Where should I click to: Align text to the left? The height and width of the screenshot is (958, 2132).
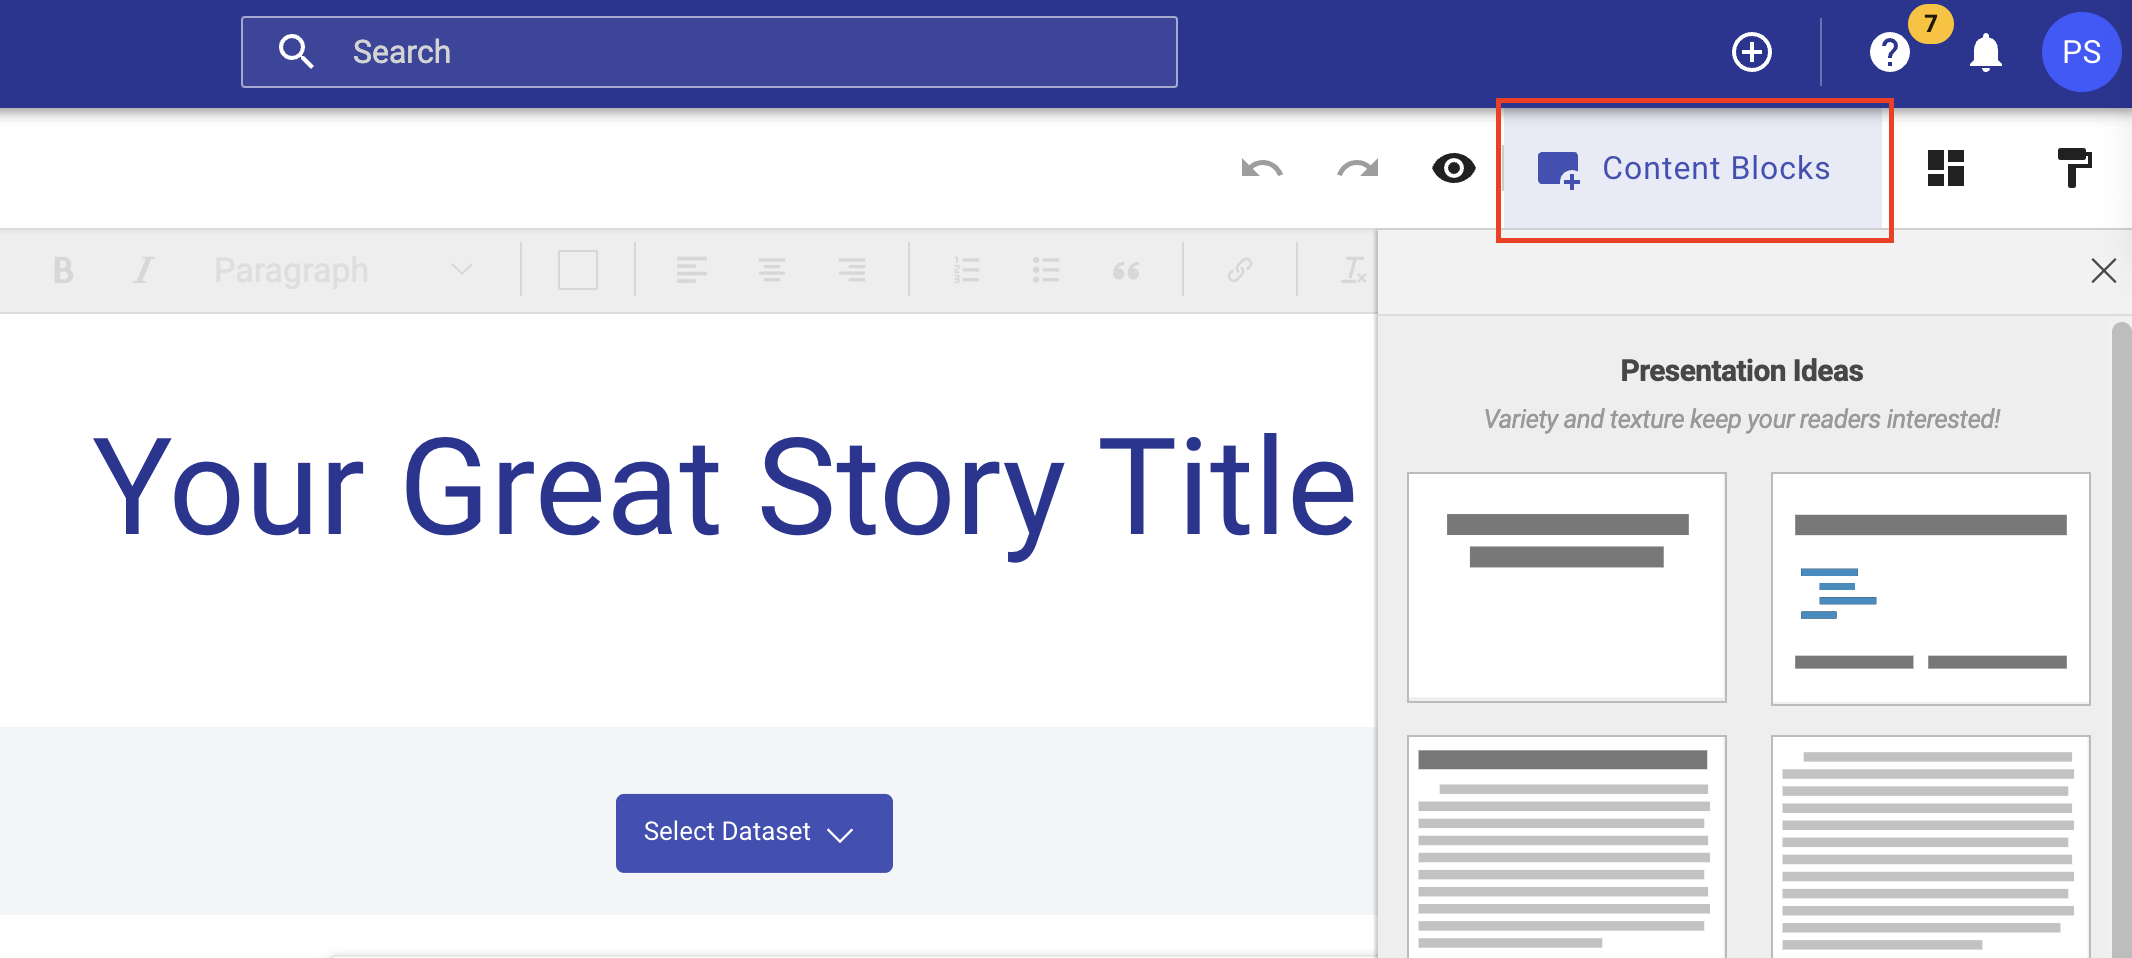pos(691,270)
